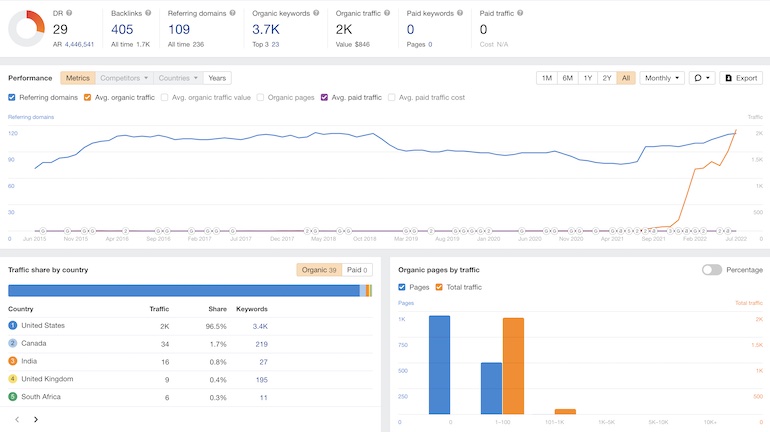
Task: Enable Avg. organic traffic value checkbox
Action: pyautogui.click(x=165, y=97)
